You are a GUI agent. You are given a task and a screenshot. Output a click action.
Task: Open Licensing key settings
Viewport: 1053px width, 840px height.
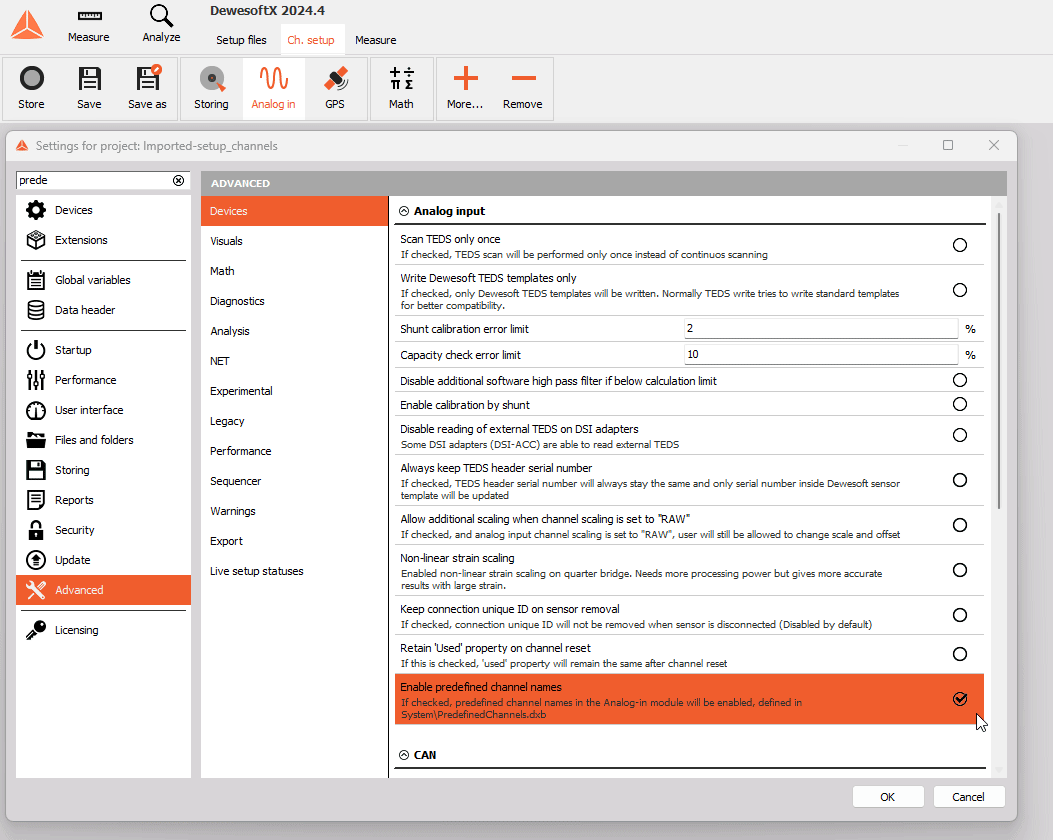pos(103,630)
